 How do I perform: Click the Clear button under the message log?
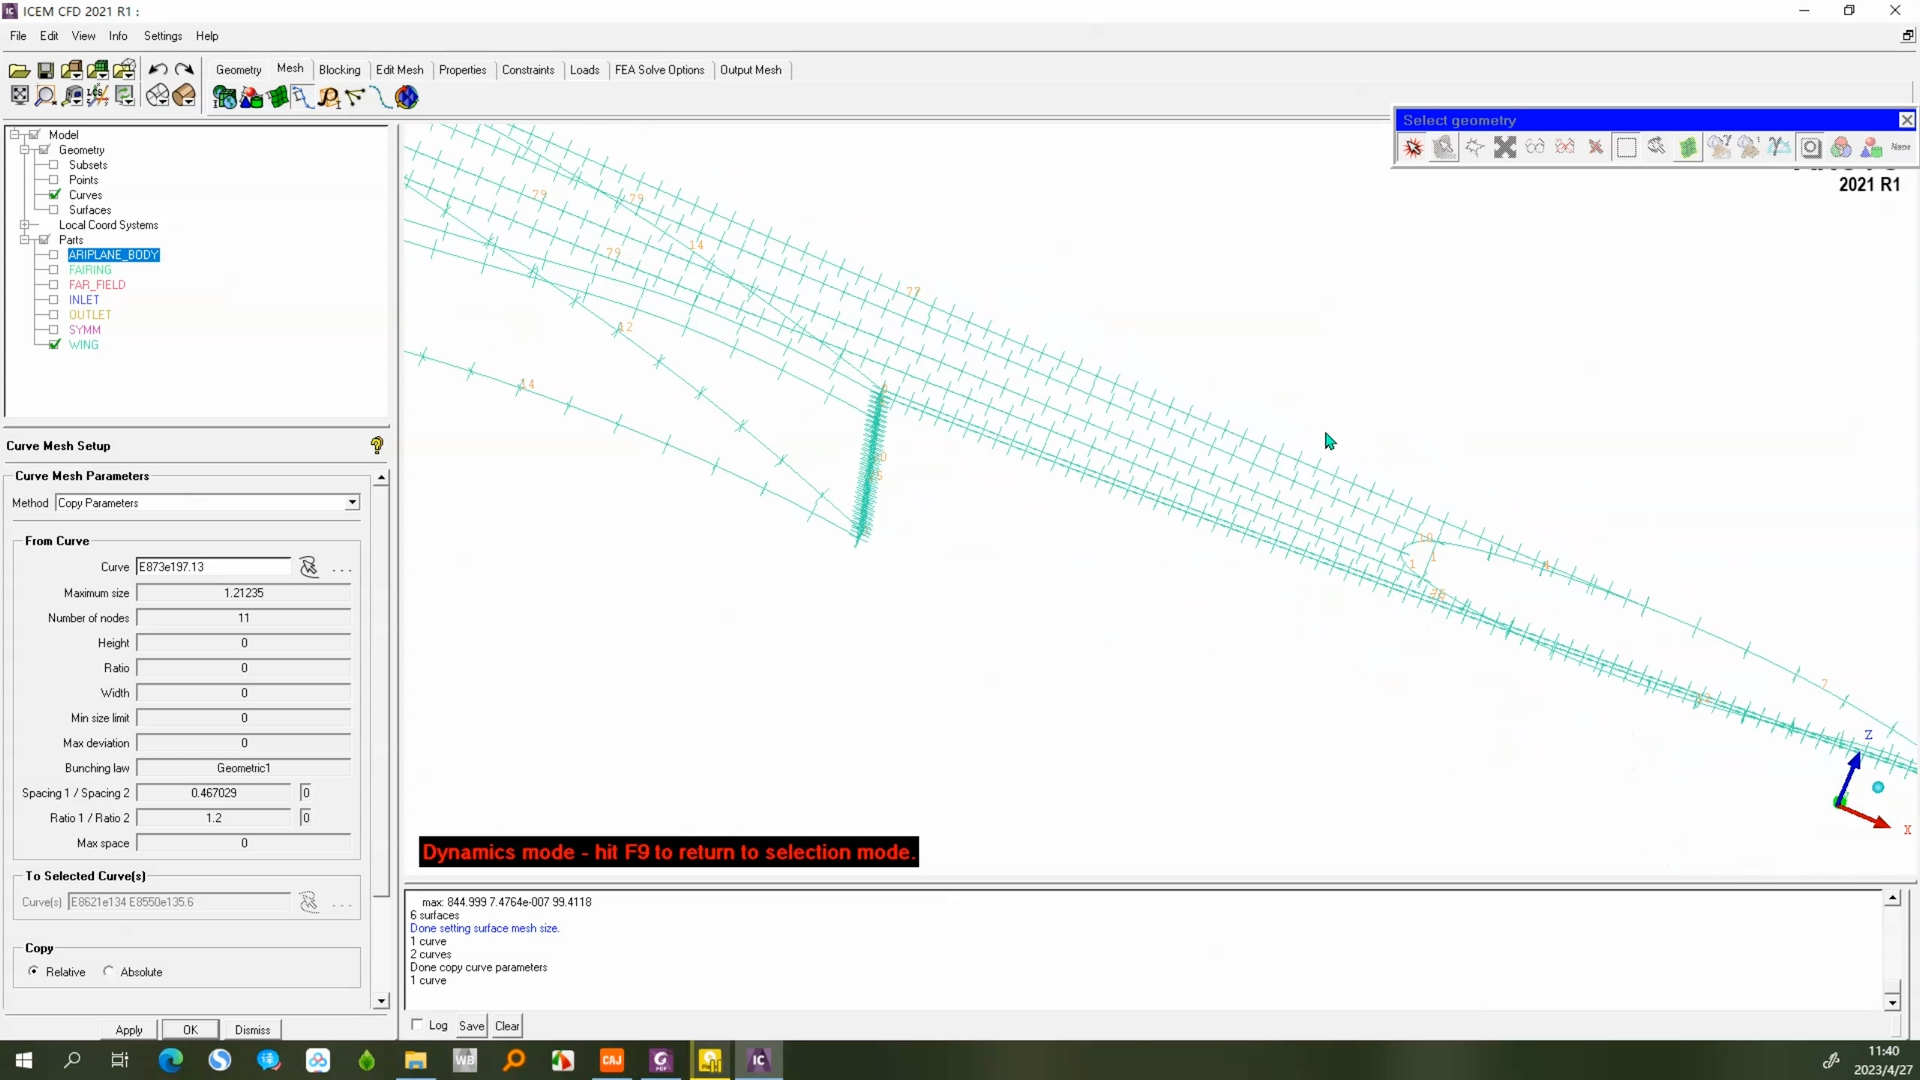pos(507,1026)
